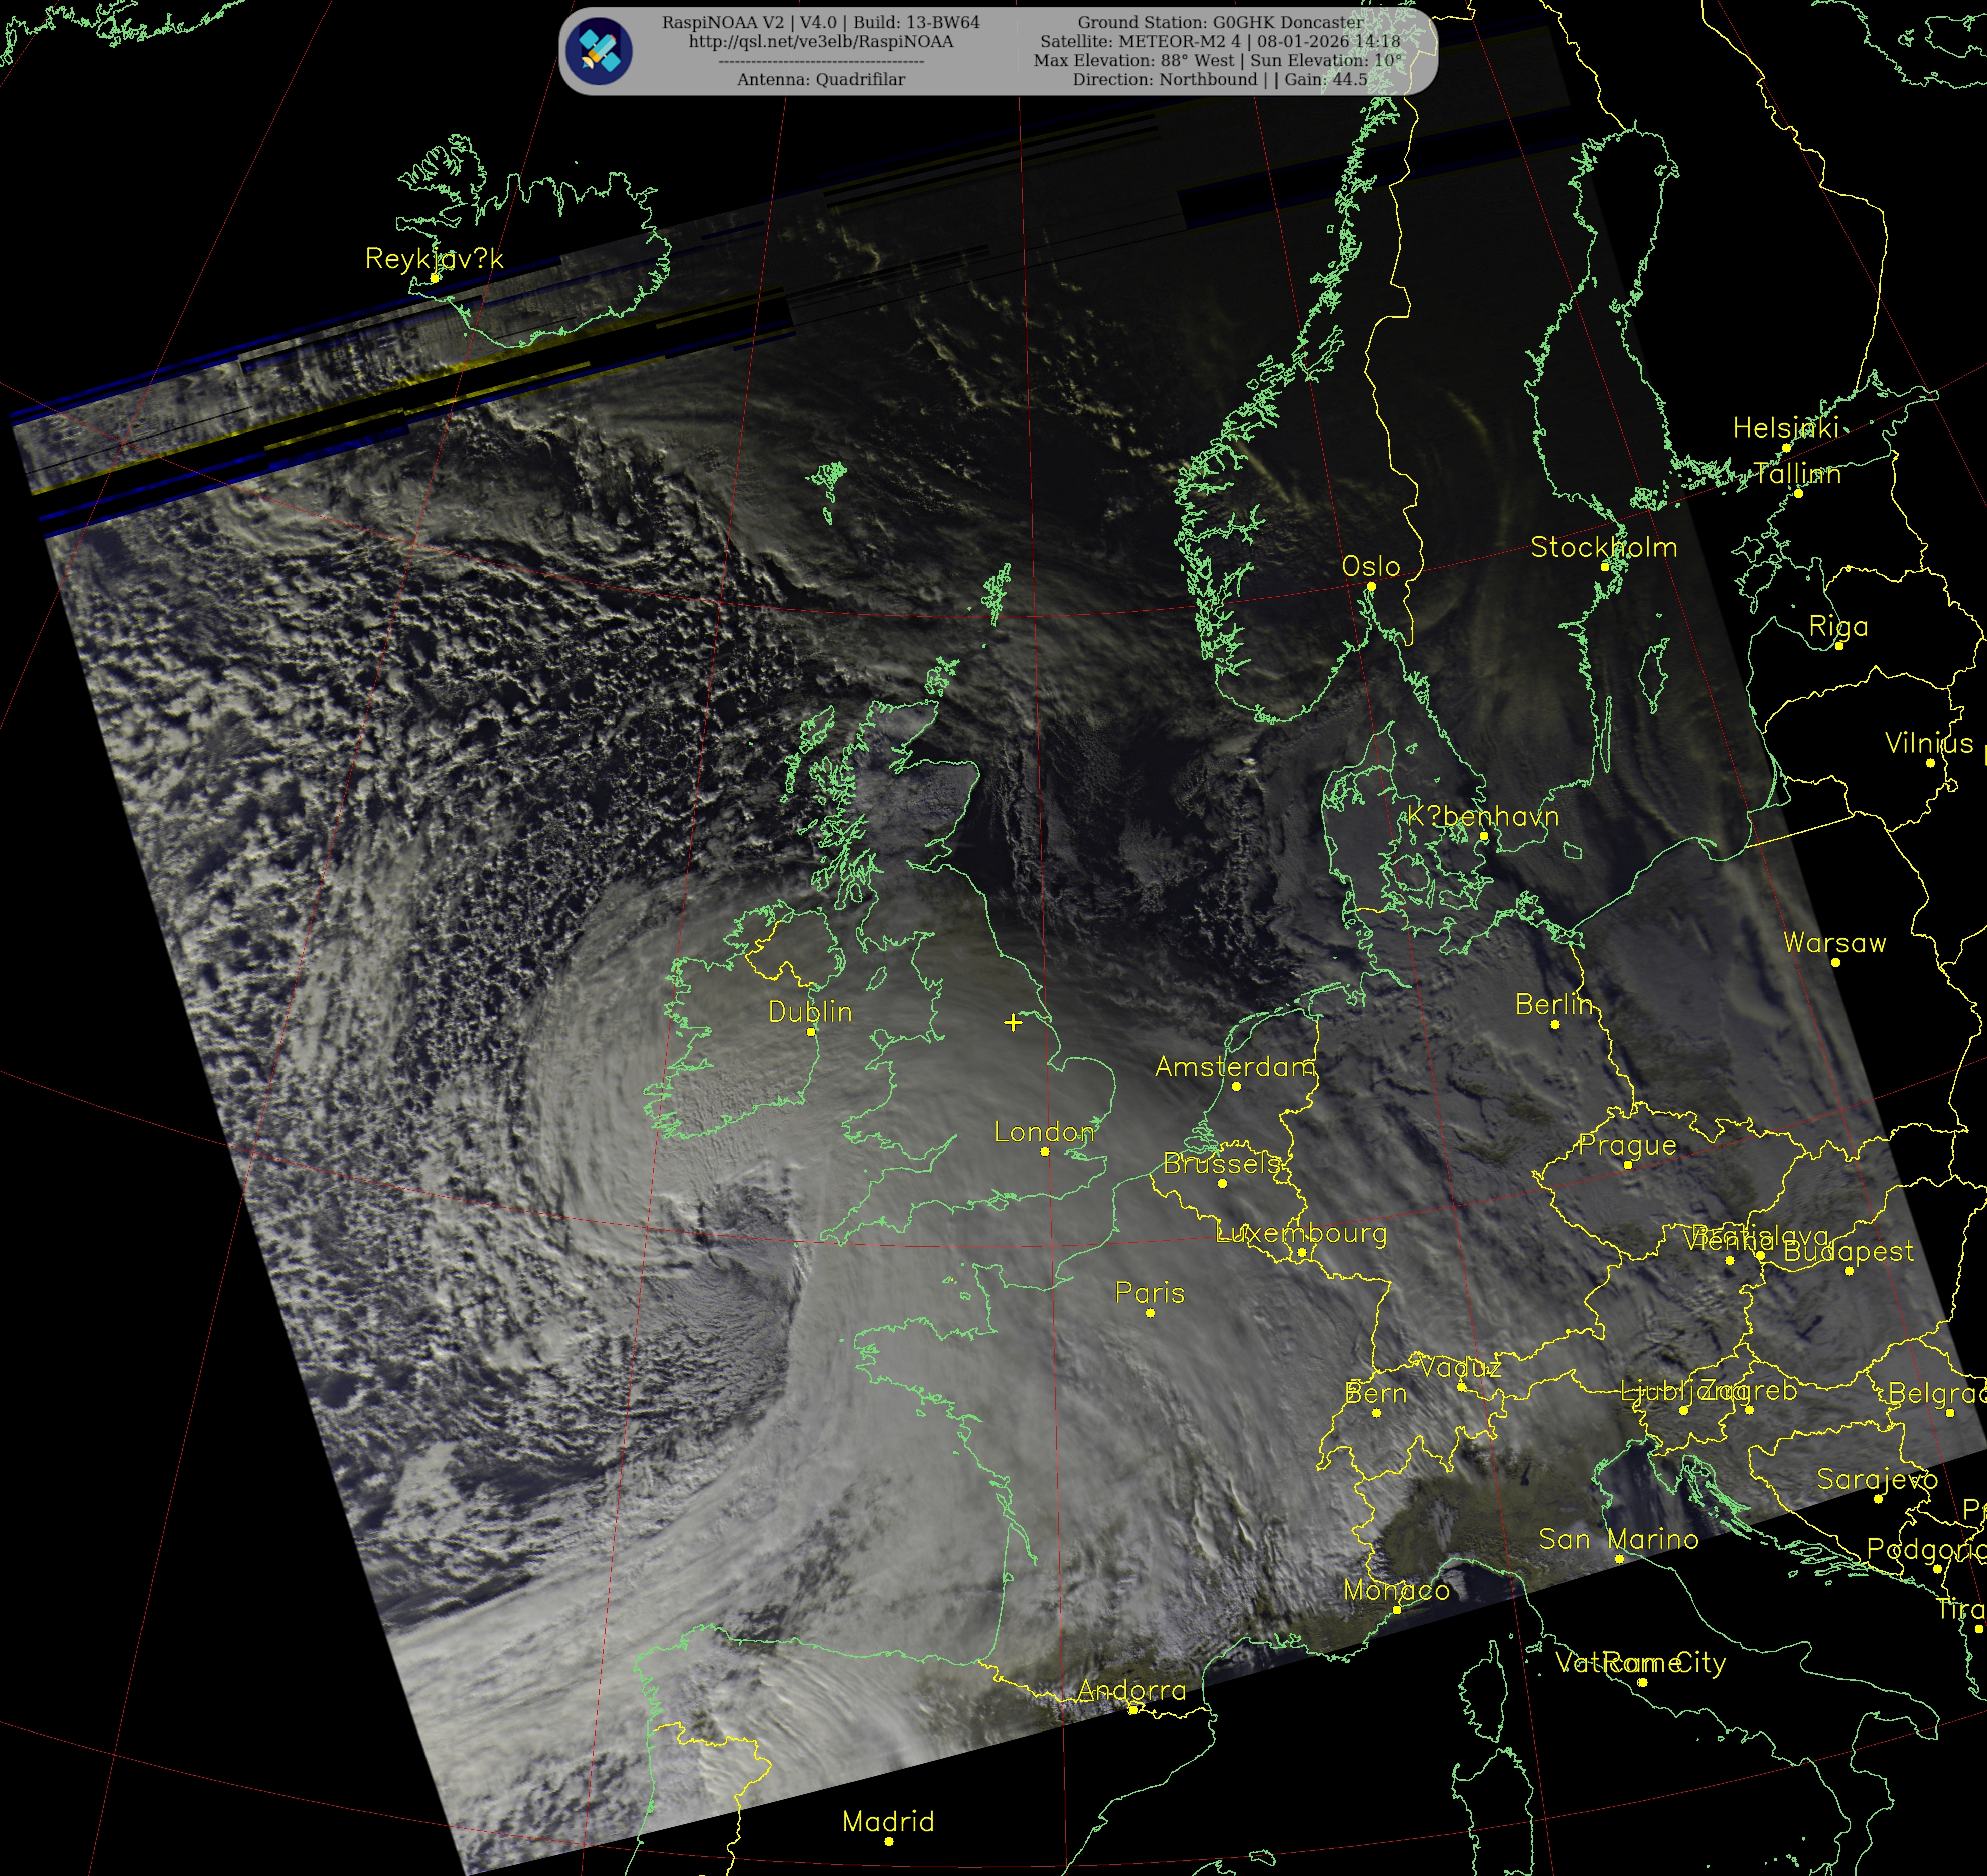Click the Dublin city marker dot
1987x1876 pixels.
(x=811, y=1031)
